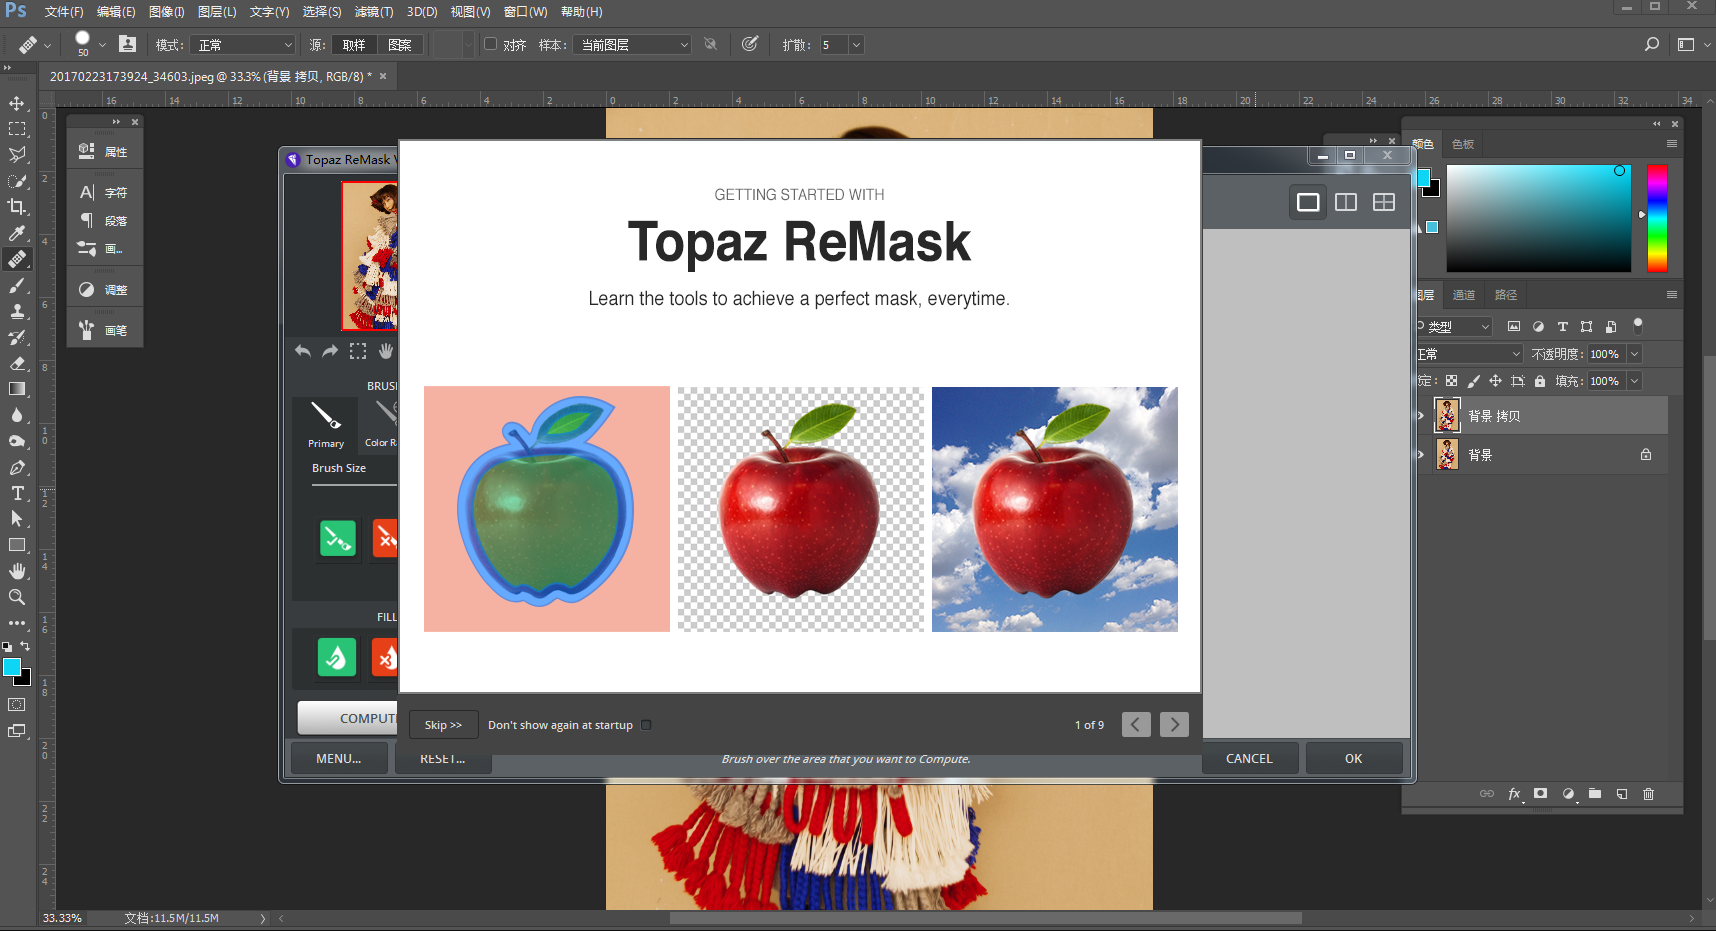Select the Hand tool in Photoshop toolbar
Screen dimensions: 1716x931
pyautogui.click(x=17, y=571)
